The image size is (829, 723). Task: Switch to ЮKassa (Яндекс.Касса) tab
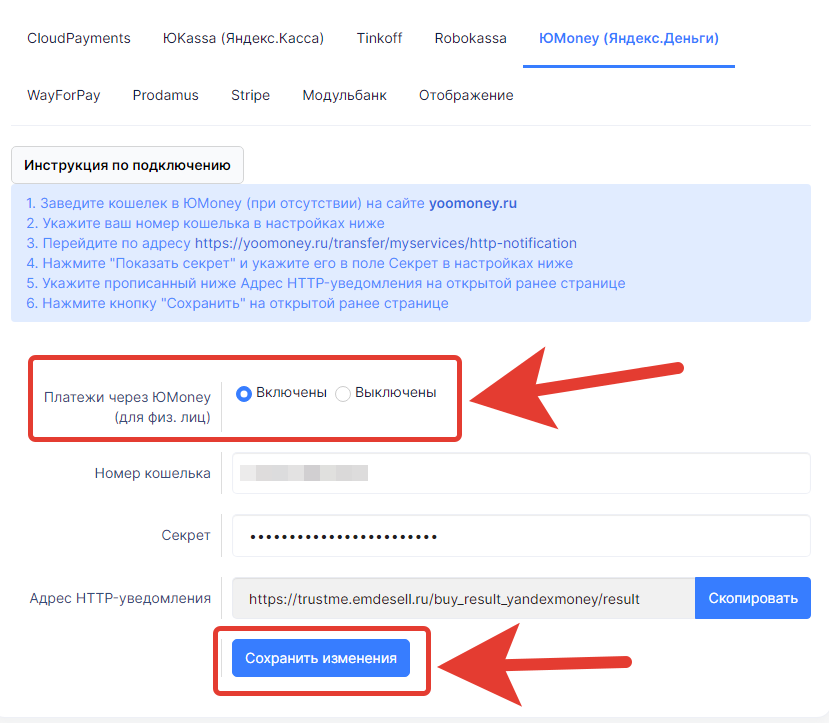point(243,38)
